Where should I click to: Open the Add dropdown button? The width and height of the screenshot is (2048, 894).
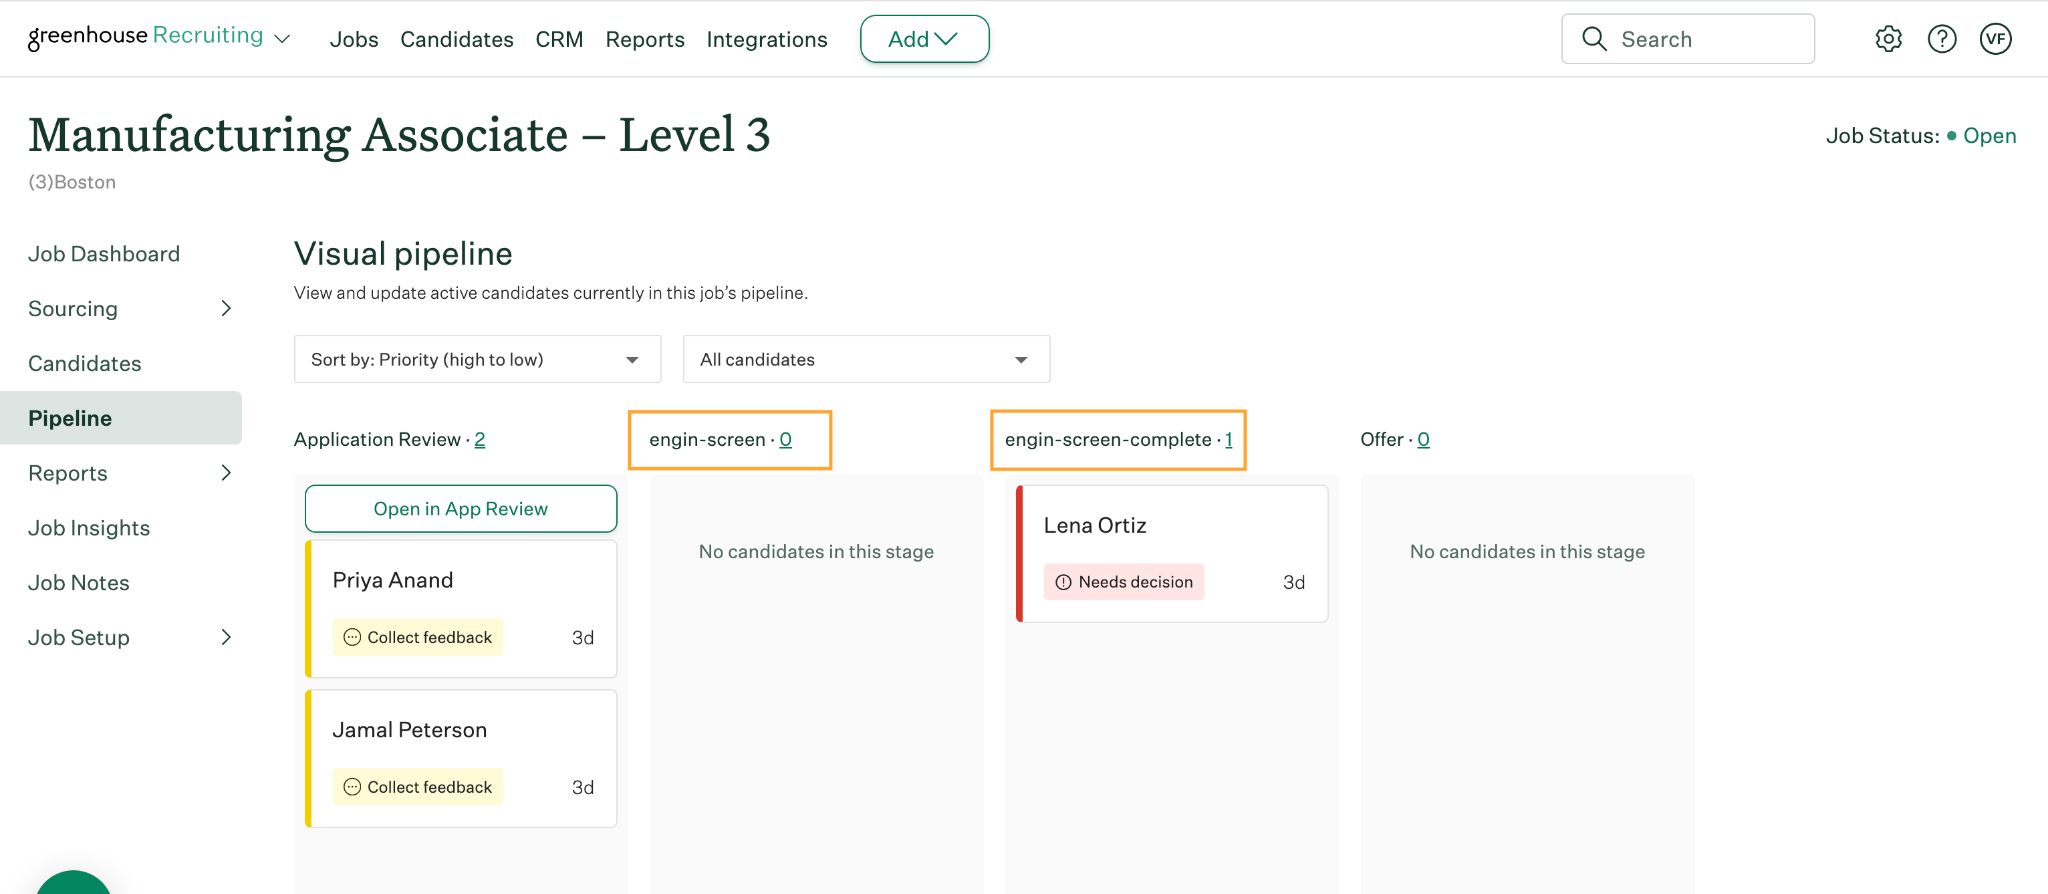(x=924, y=39)
